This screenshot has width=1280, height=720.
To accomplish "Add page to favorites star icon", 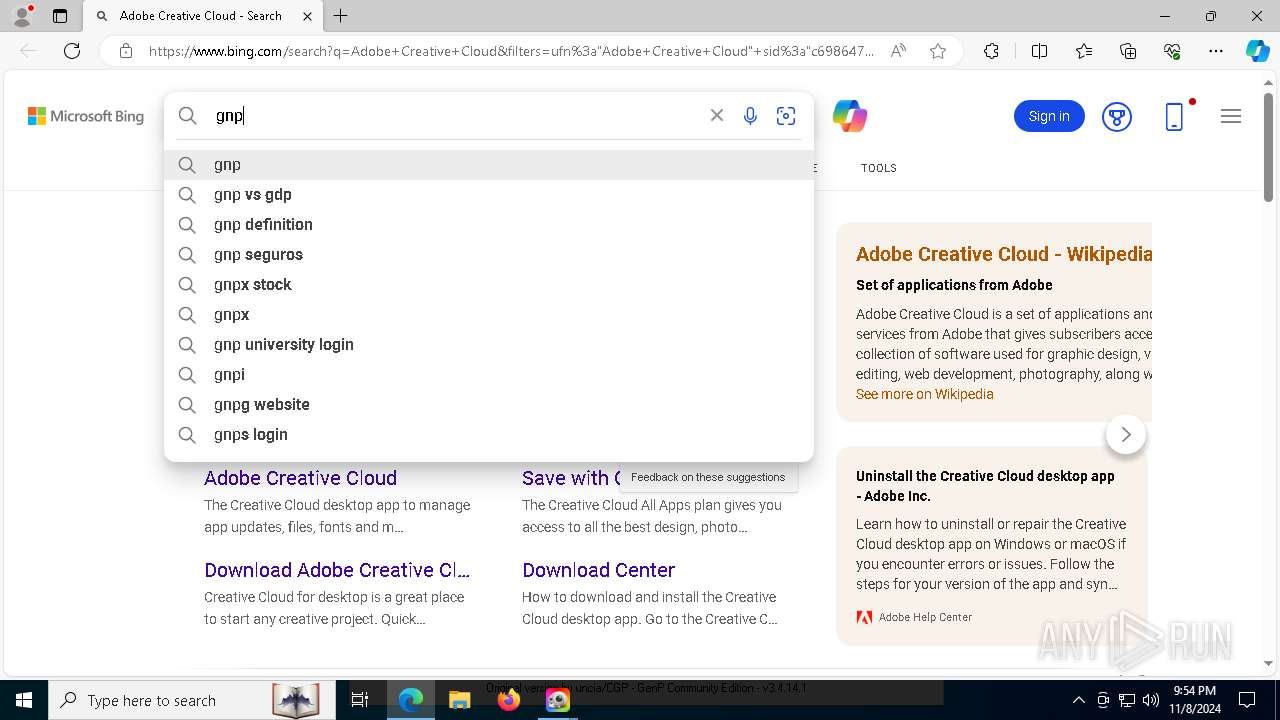I will [x=938, y=51].
